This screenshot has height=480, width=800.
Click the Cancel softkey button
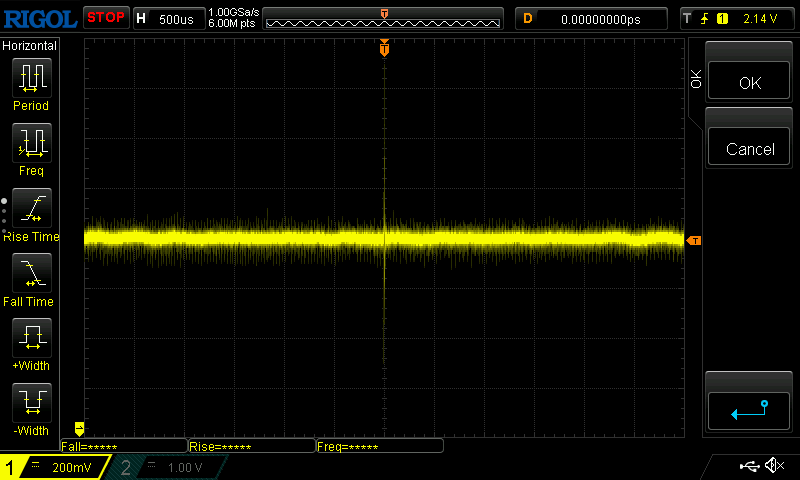point(749,147)
